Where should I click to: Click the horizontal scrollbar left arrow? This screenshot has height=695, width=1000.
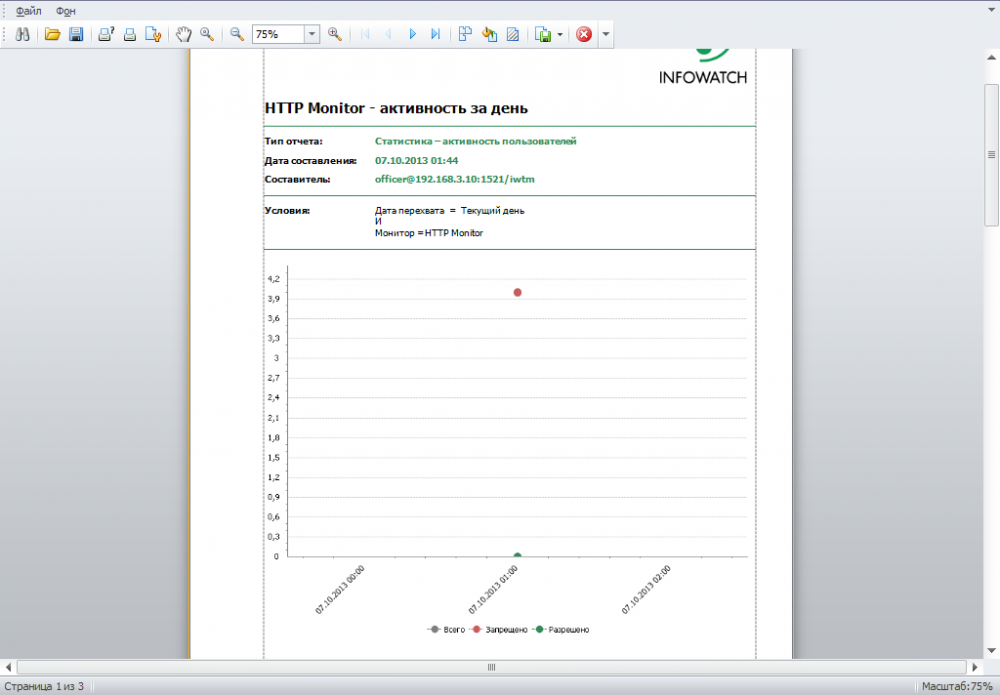pyautogui.click(x=8, y=667)
